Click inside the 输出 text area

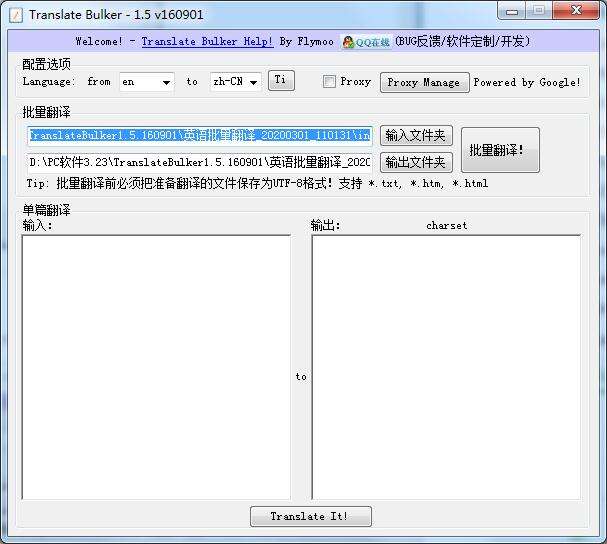click(x=446, y=367)
